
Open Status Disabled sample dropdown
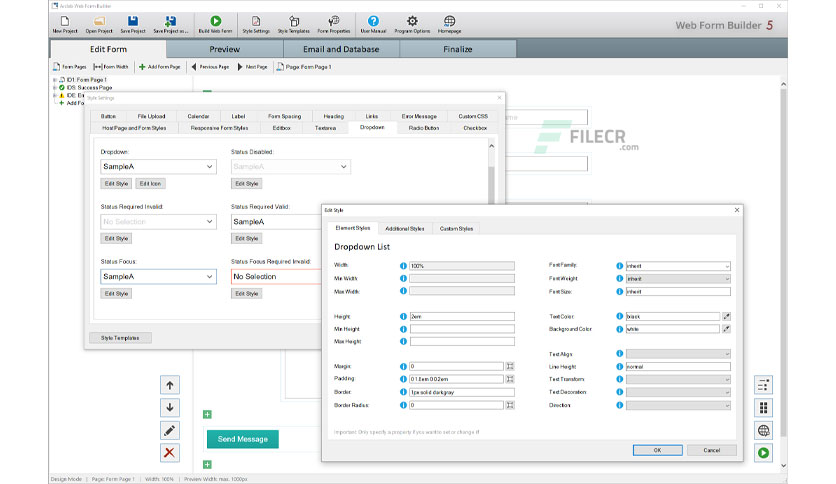pos(291,166)
